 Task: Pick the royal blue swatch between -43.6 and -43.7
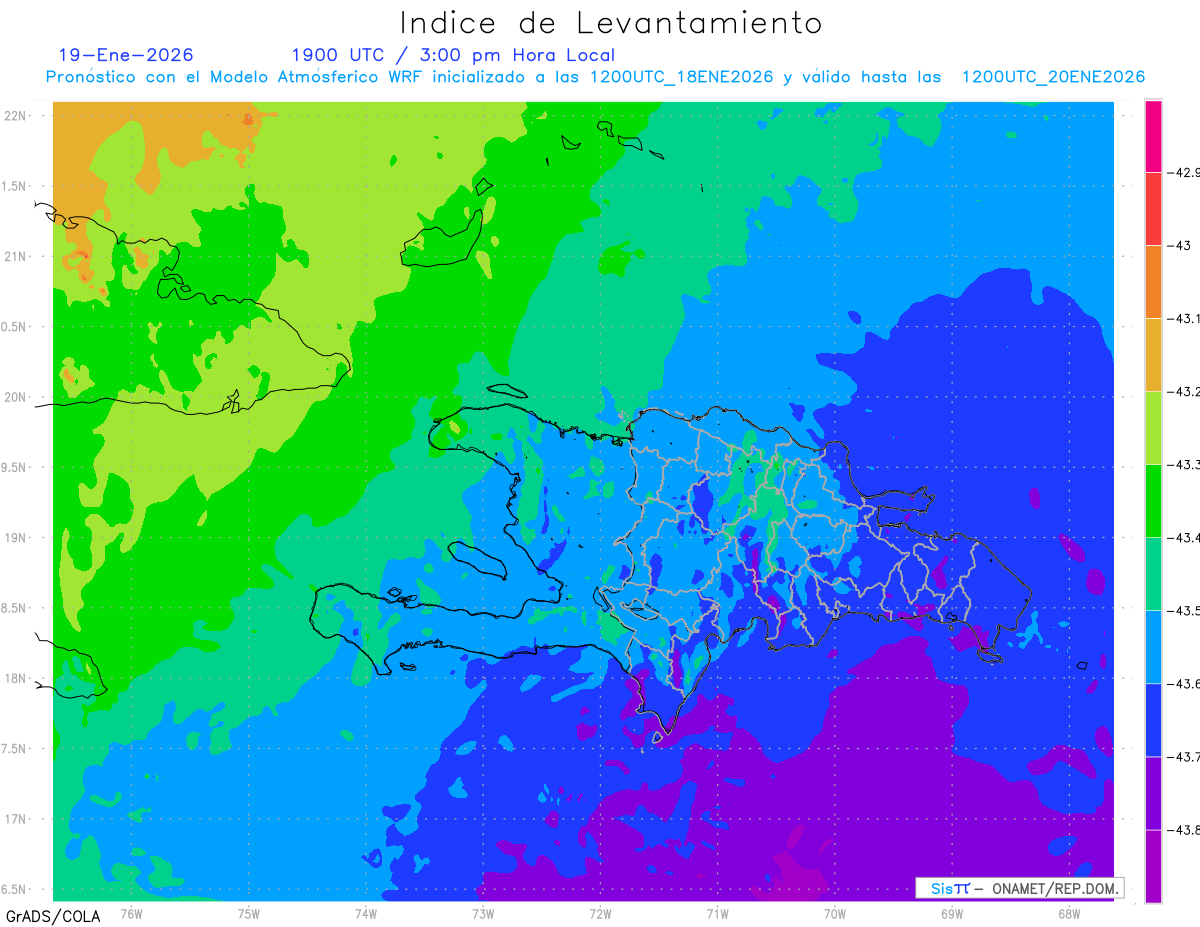tap(1153, 719)
